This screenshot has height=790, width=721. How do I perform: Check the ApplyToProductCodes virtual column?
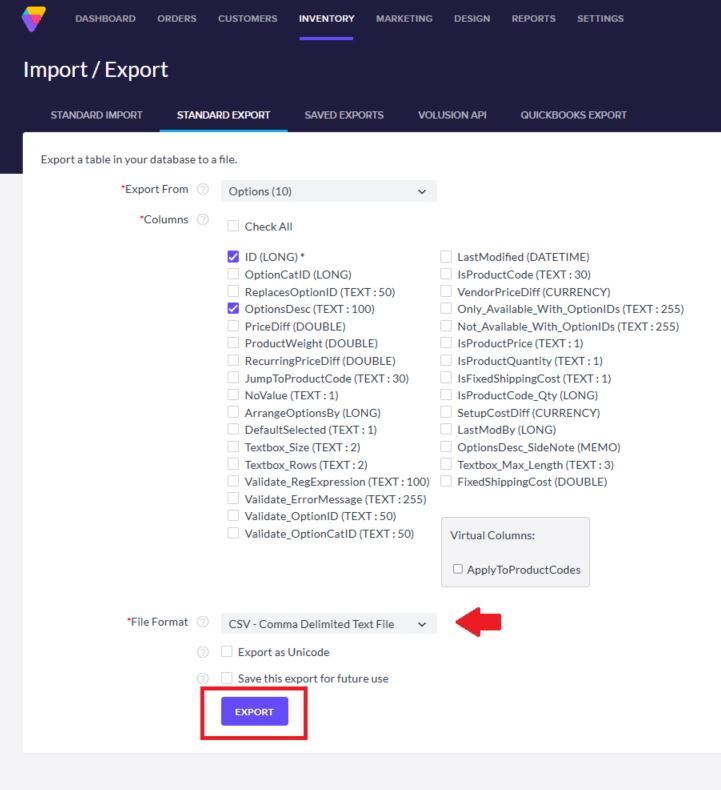457,569
